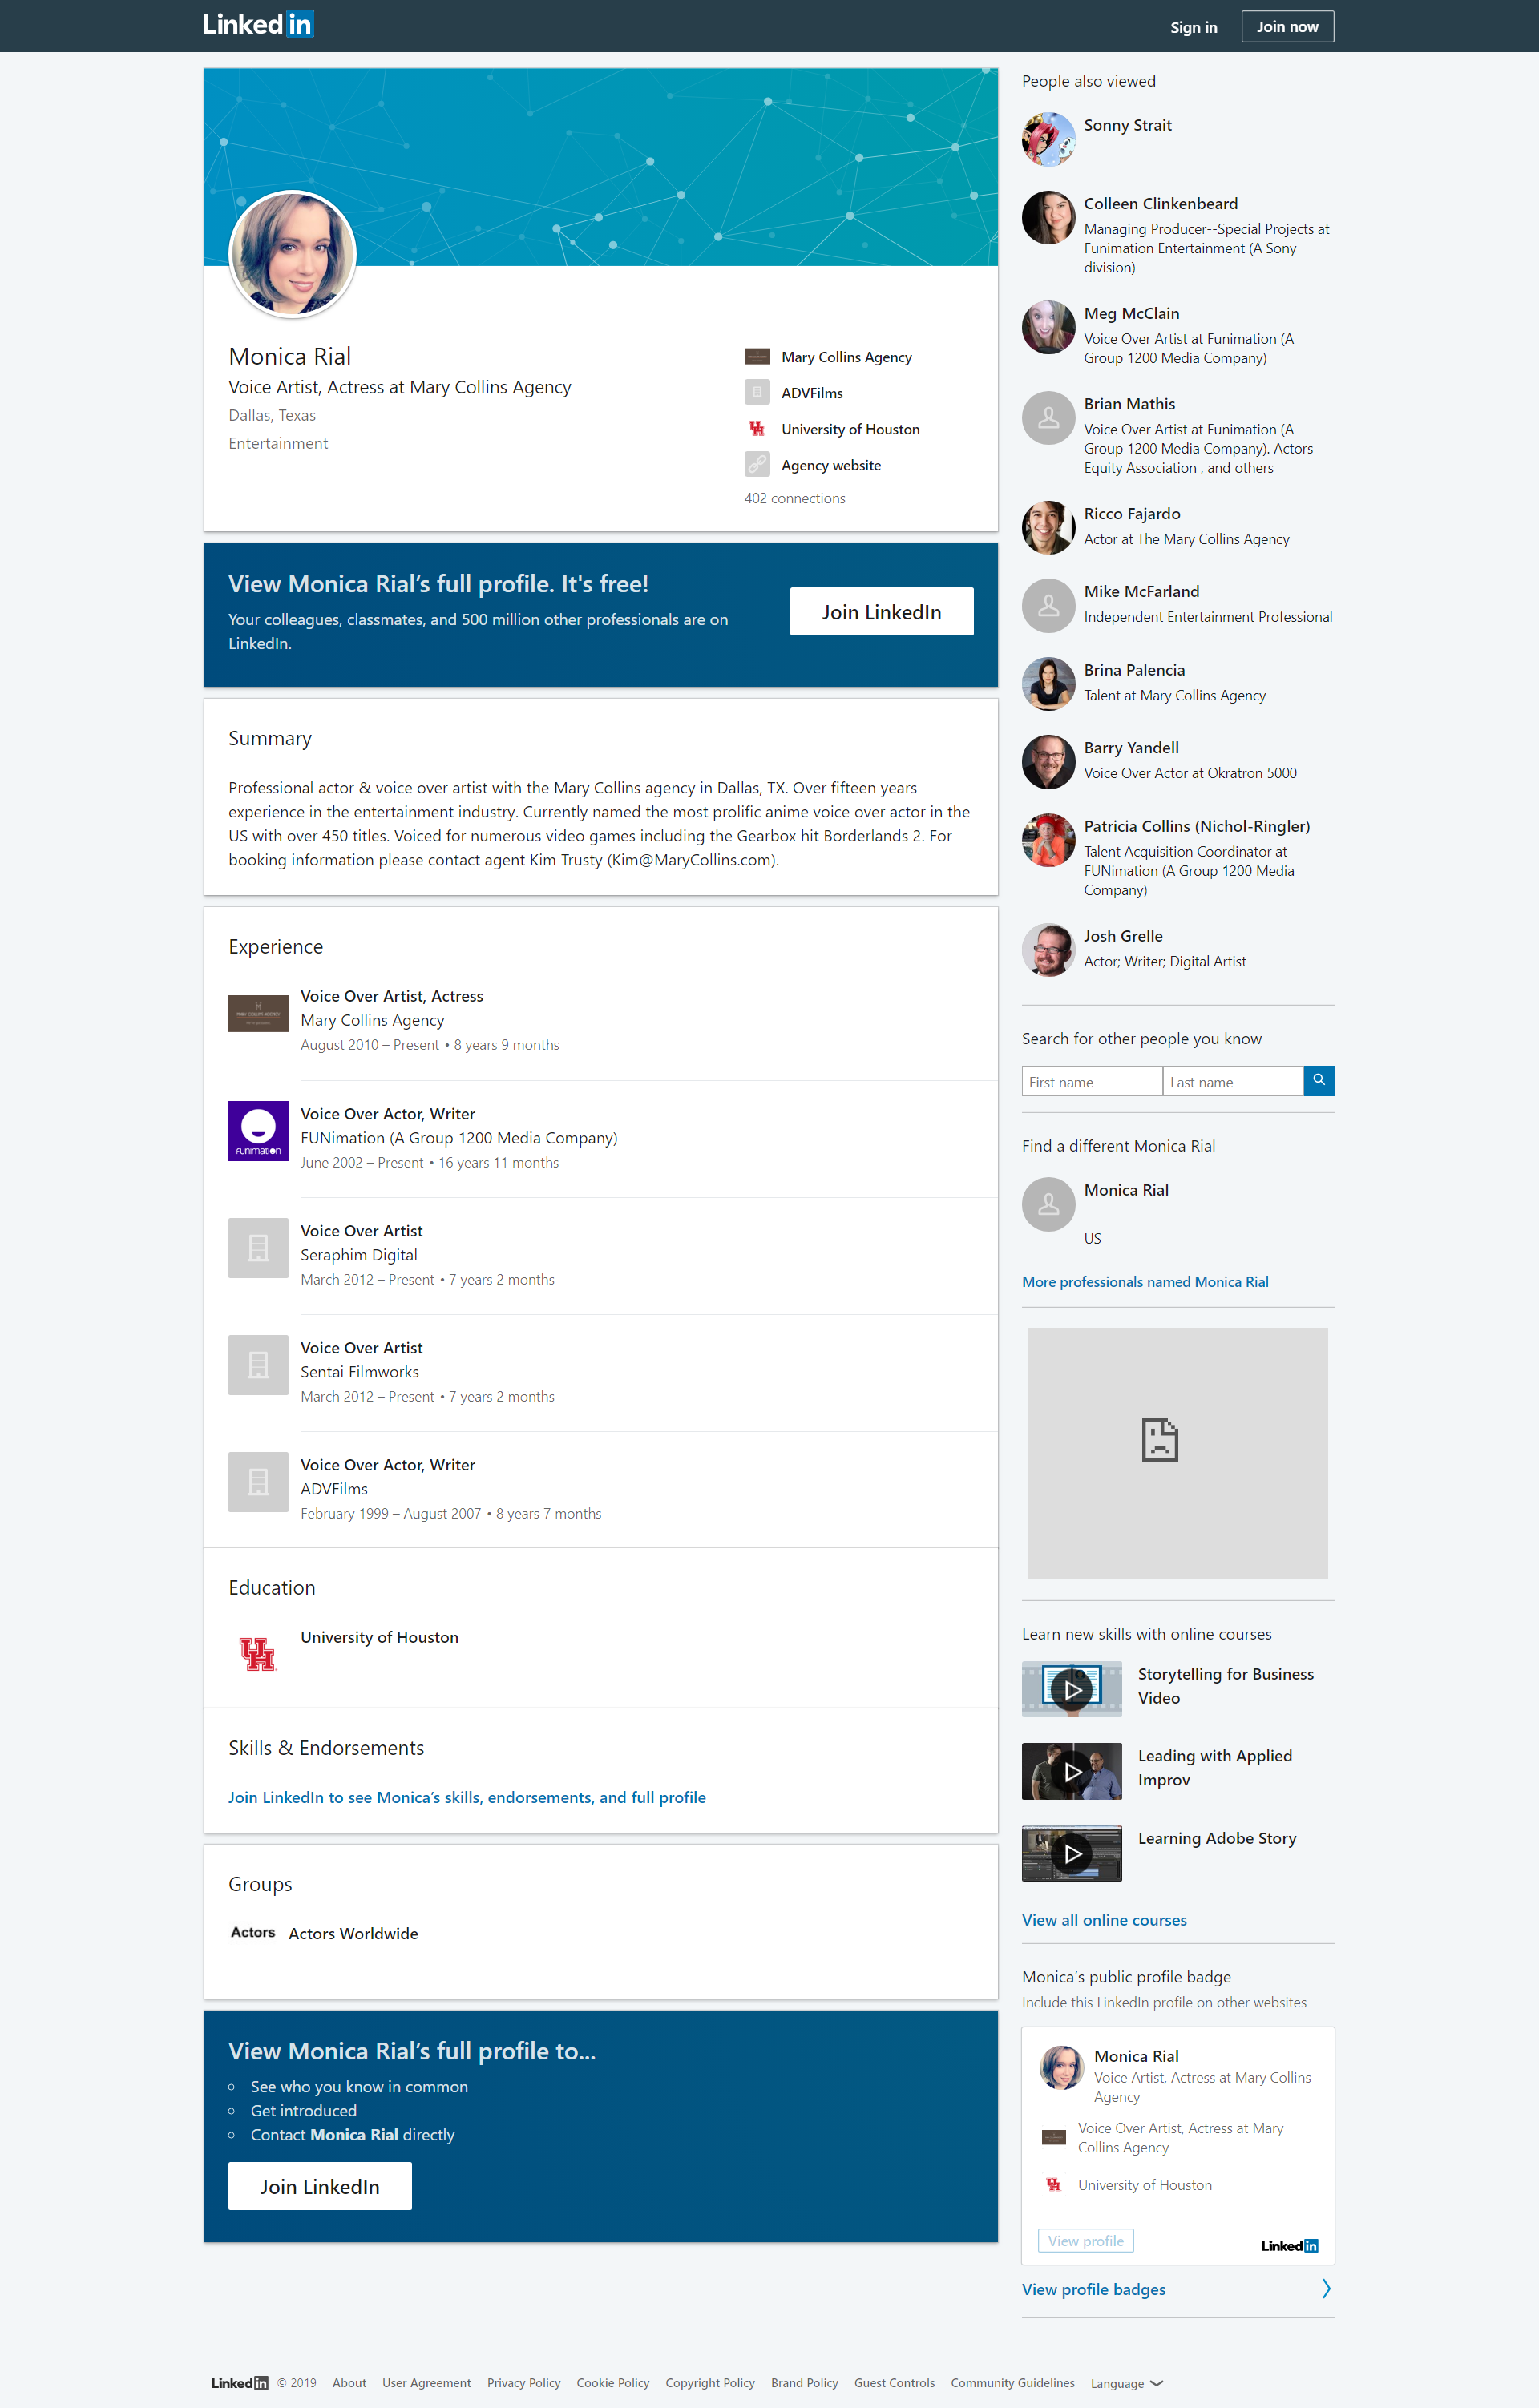The image size is (1539, 2408).
Task: Open Guest Controls in footer
Action: (x=894, y=2383)
